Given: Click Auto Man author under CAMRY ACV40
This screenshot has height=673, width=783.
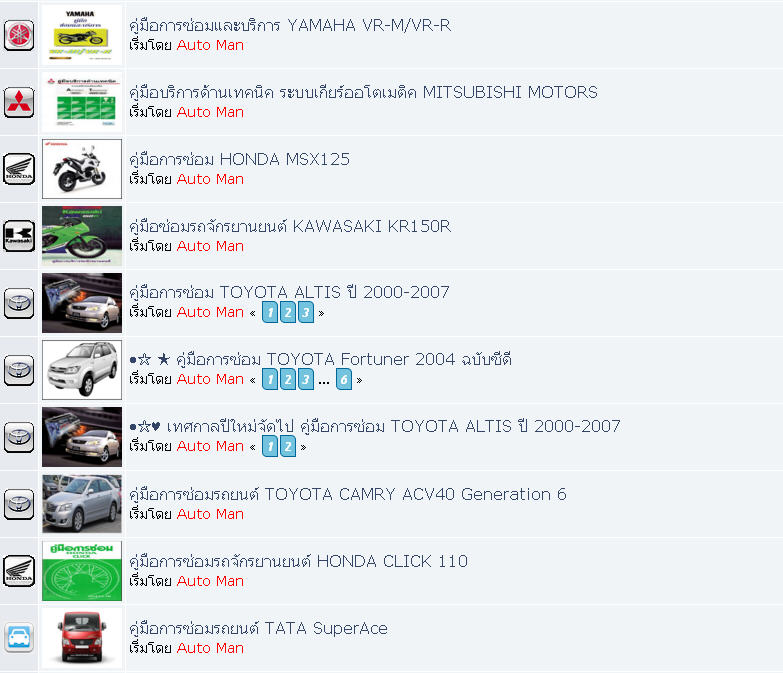Looking at the screenshot, I should (x=210, y=514).
